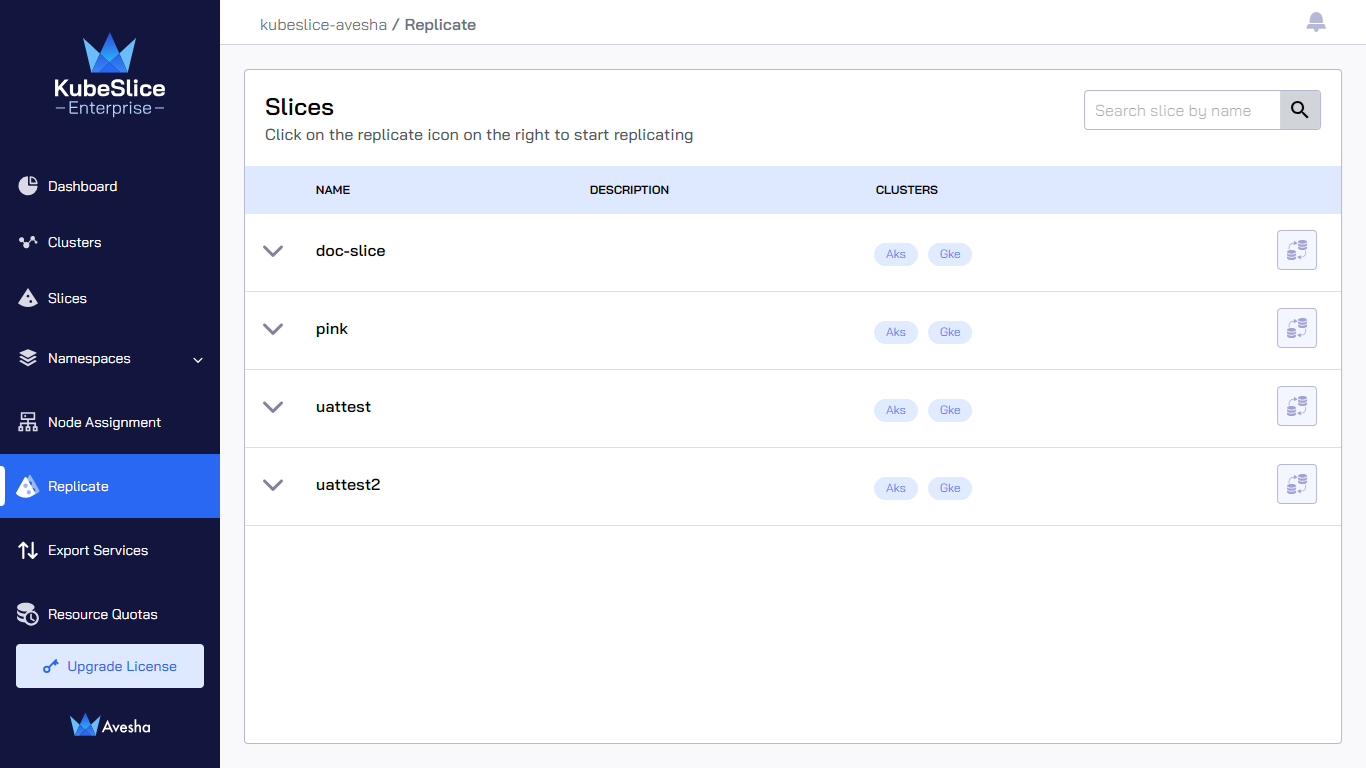Viewport: 1366px width, 768px height.
Task: Click replicate icon for doc-slice
Action: pos(1297,250)
